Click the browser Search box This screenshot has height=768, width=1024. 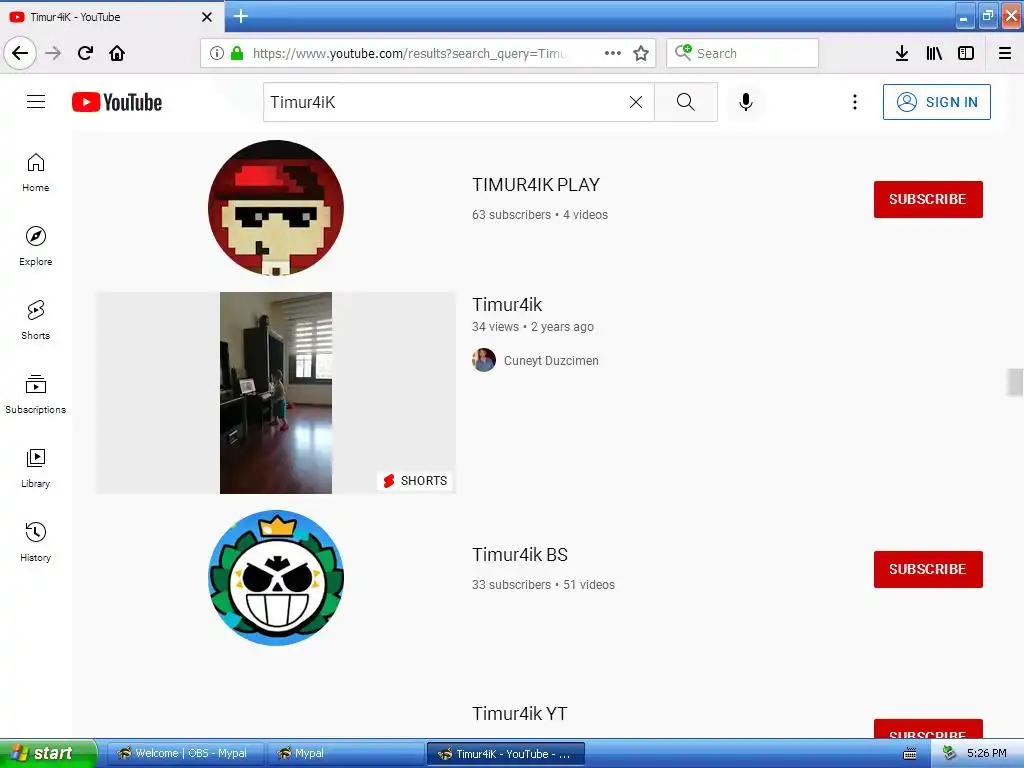743,53
